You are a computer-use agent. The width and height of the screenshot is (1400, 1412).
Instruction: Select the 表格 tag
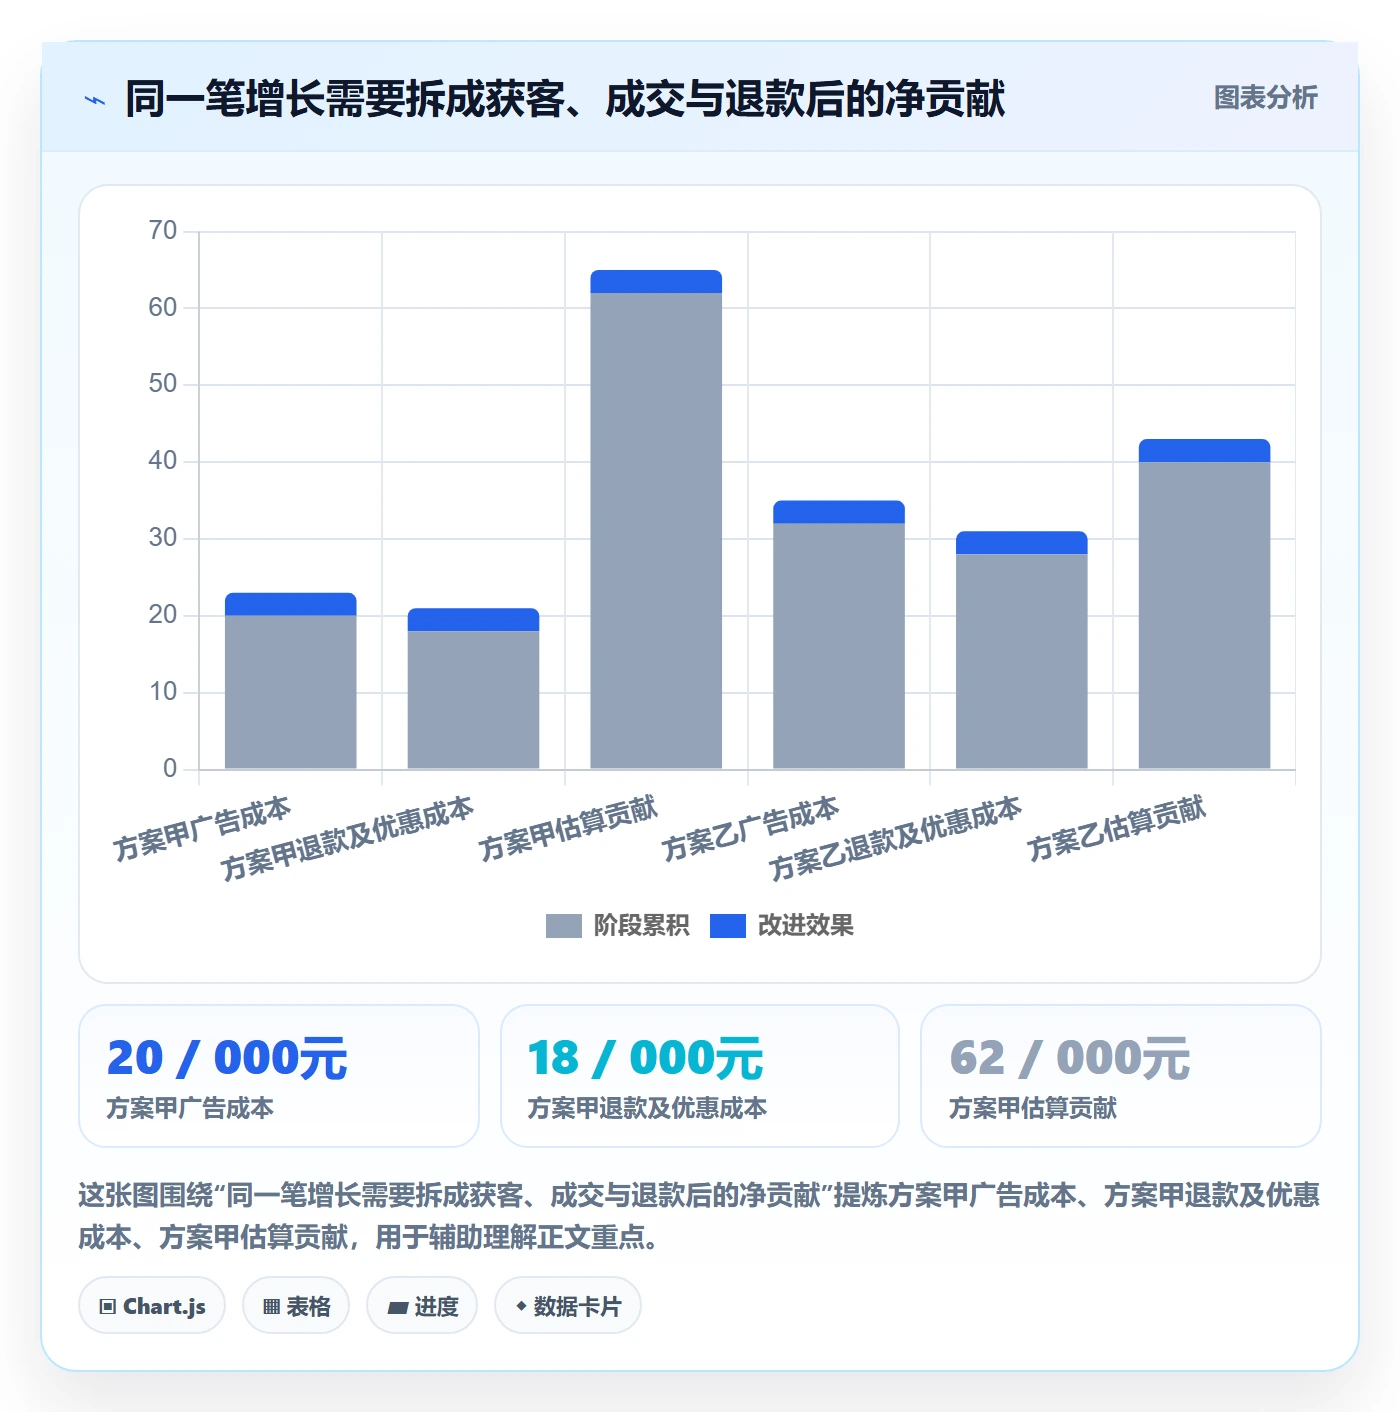[296, 1306]
